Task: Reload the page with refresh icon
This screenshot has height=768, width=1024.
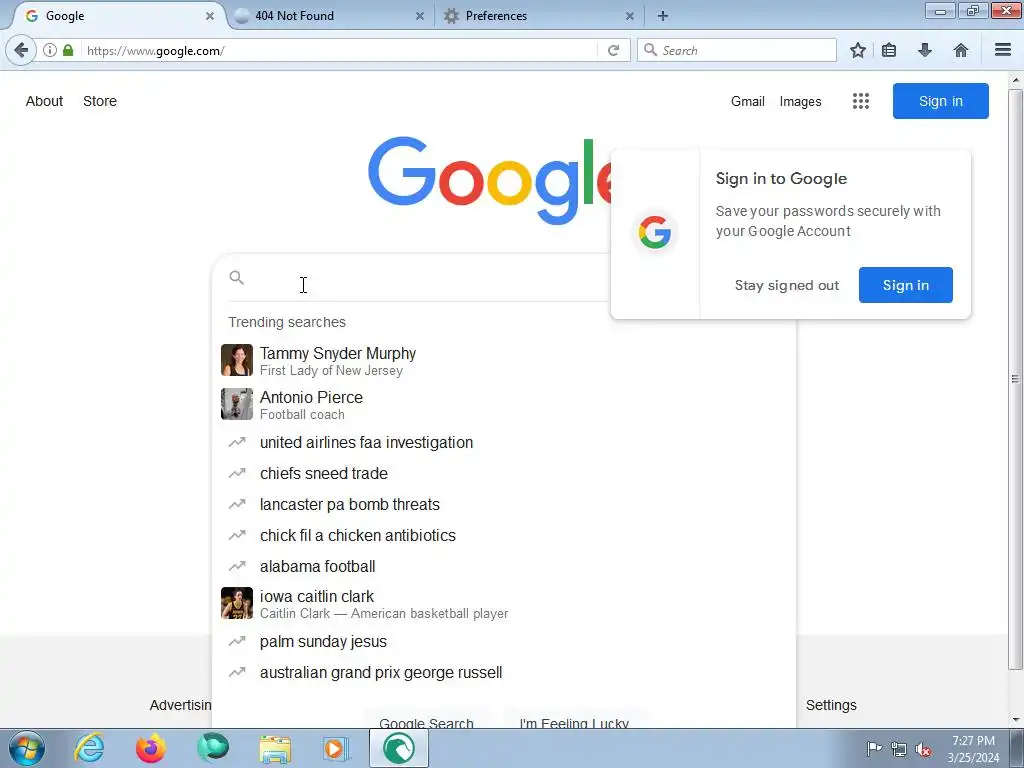Action: (x=613, y=50)
